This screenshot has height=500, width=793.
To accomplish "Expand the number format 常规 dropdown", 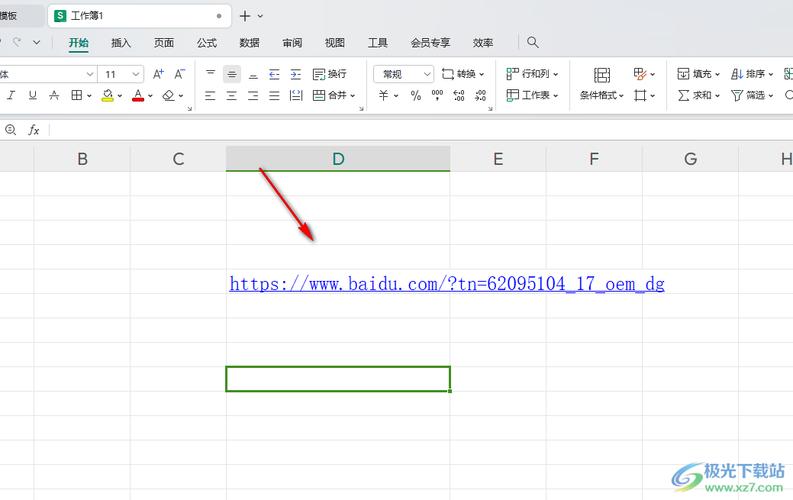I will click(427, 74).
